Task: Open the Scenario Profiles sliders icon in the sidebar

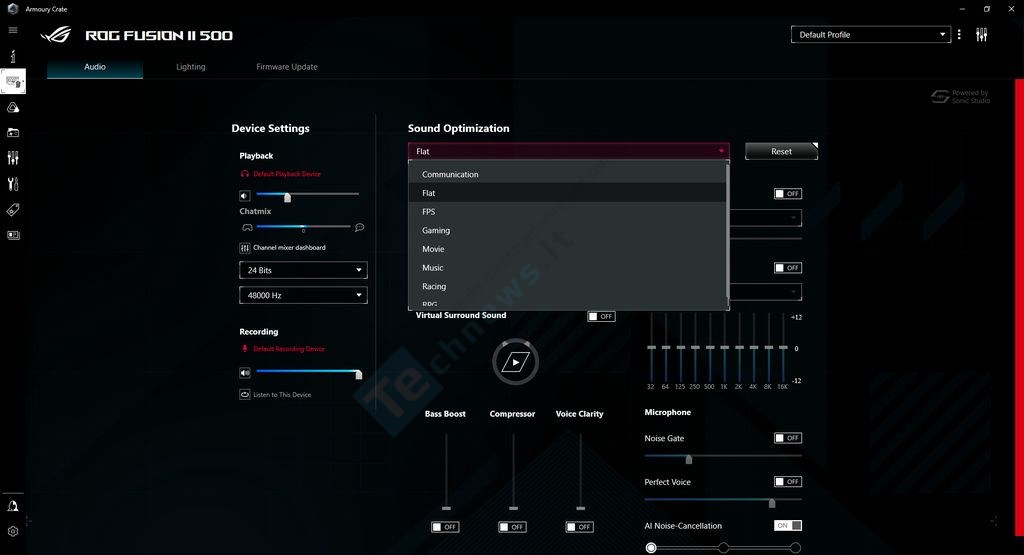Action: click(x=12, y=158)
